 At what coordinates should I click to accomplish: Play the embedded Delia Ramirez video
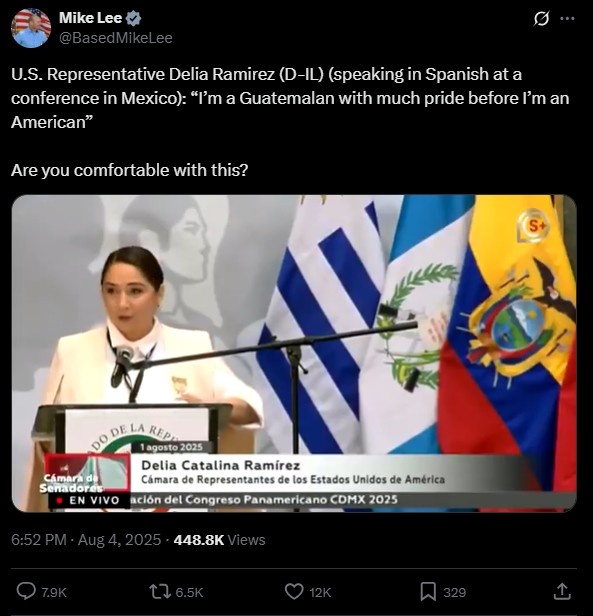click(294, 353)
